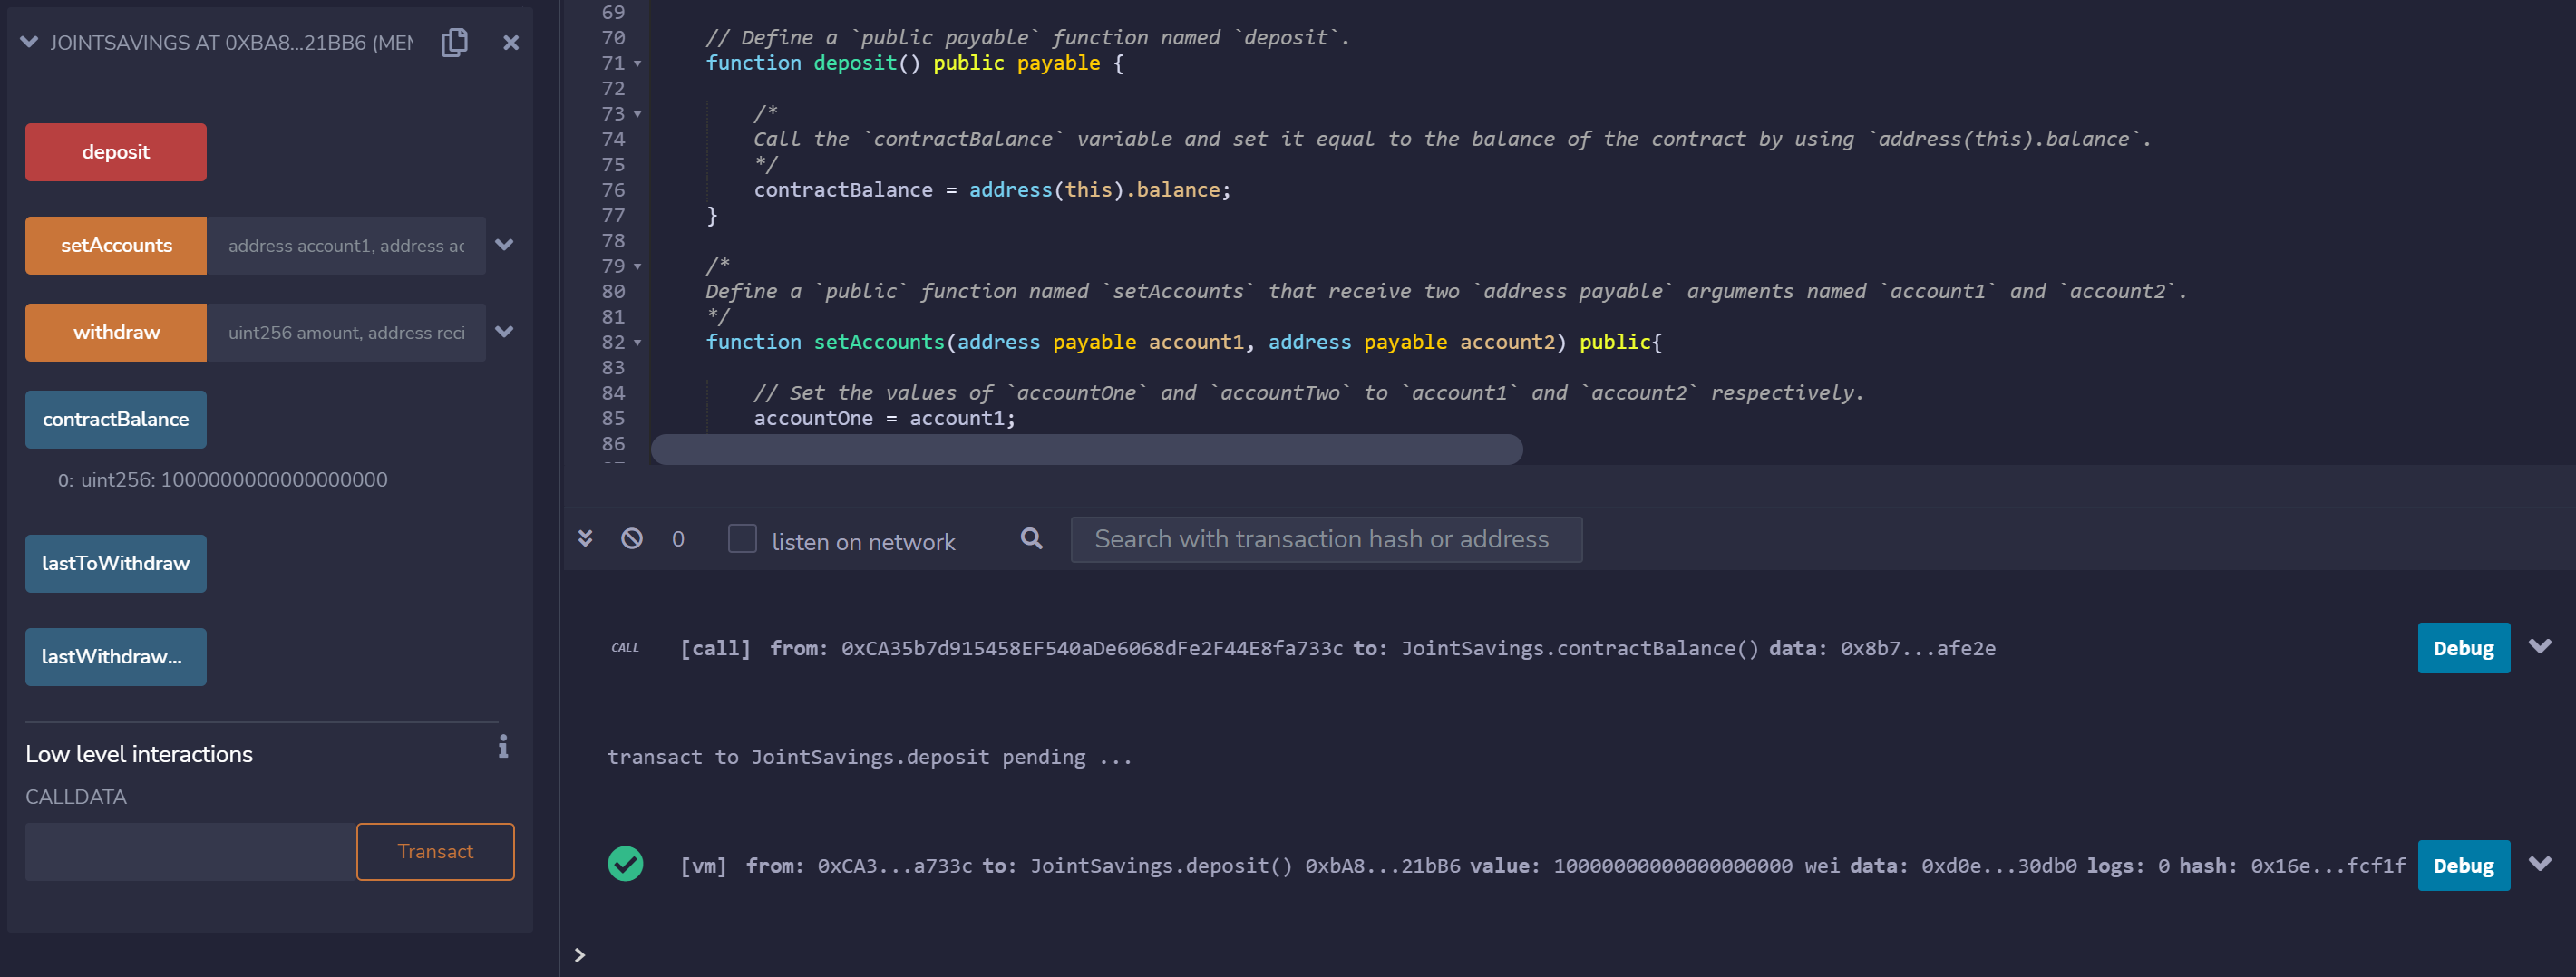Image resolution: width=2576 pixels, height=977 pixels.
Task: Debug the deposit transaction entry
Action: point(2463,865)
